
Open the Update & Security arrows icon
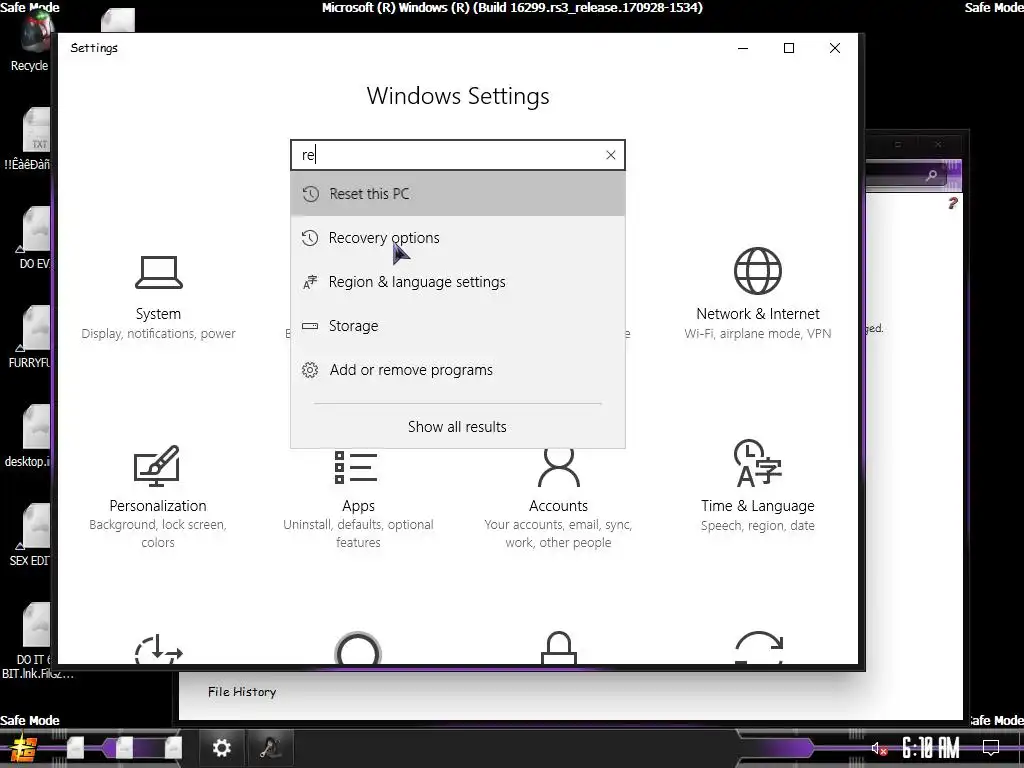point(758,647)
